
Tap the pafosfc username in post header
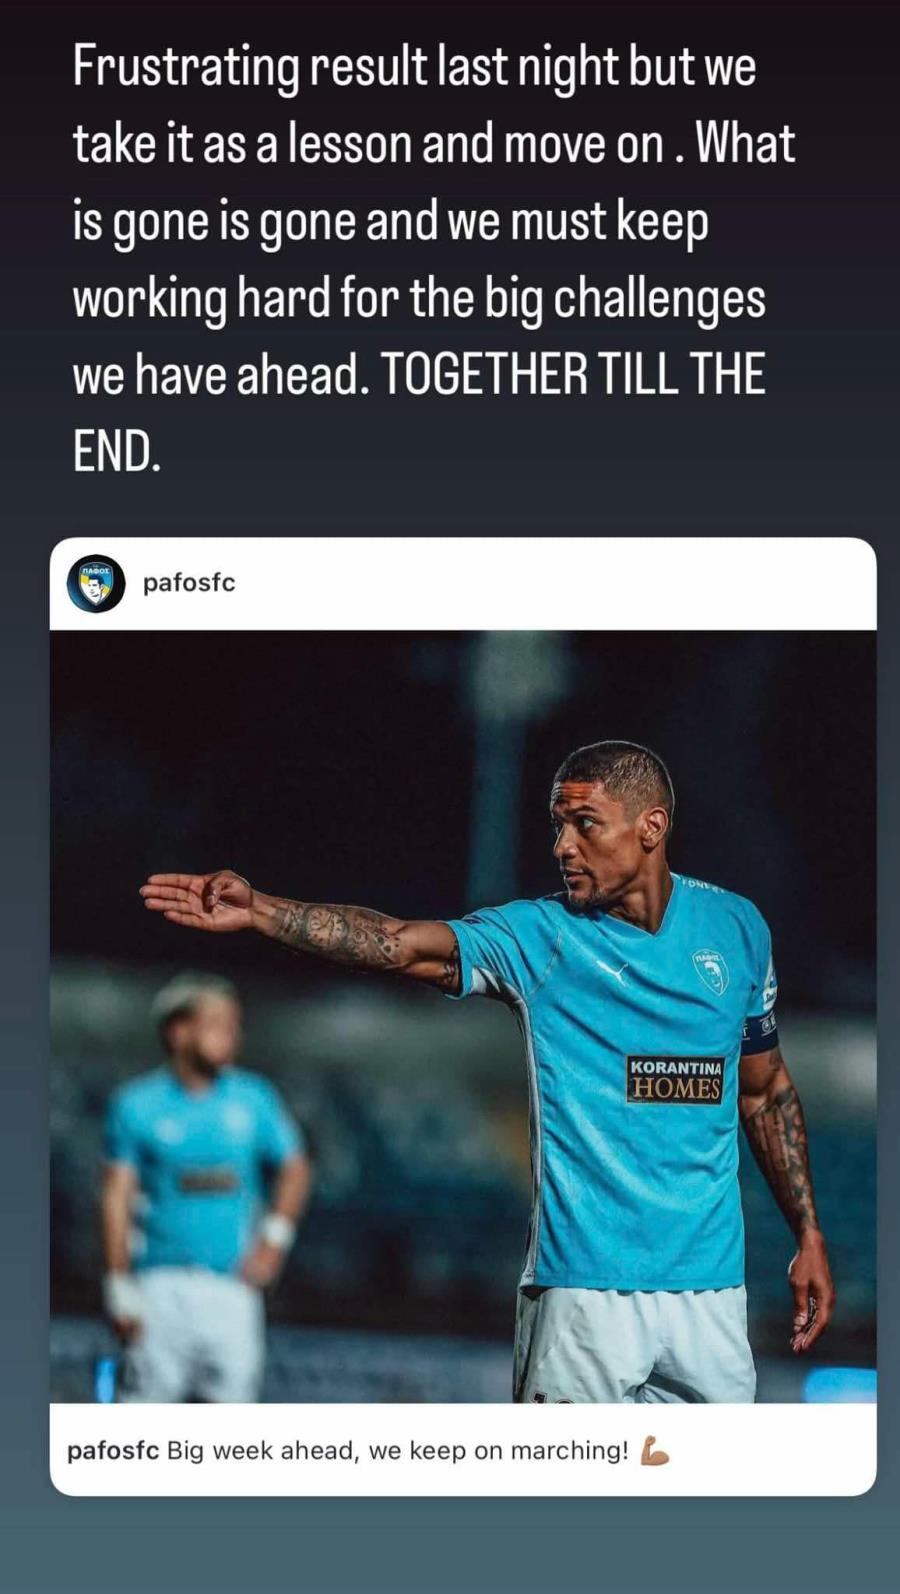click(189, 583)
